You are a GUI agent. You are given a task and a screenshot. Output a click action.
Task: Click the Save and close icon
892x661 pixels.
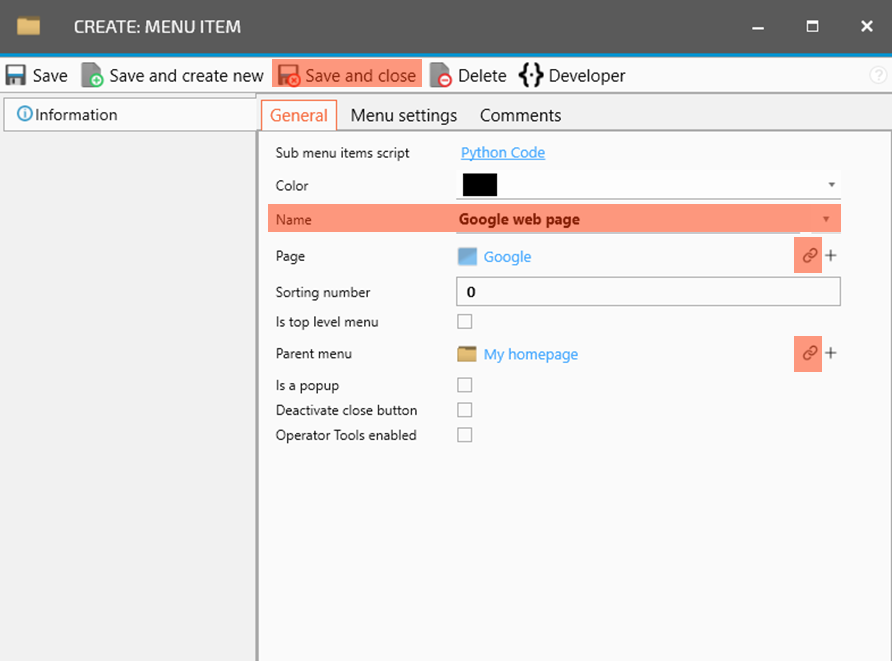289,76
